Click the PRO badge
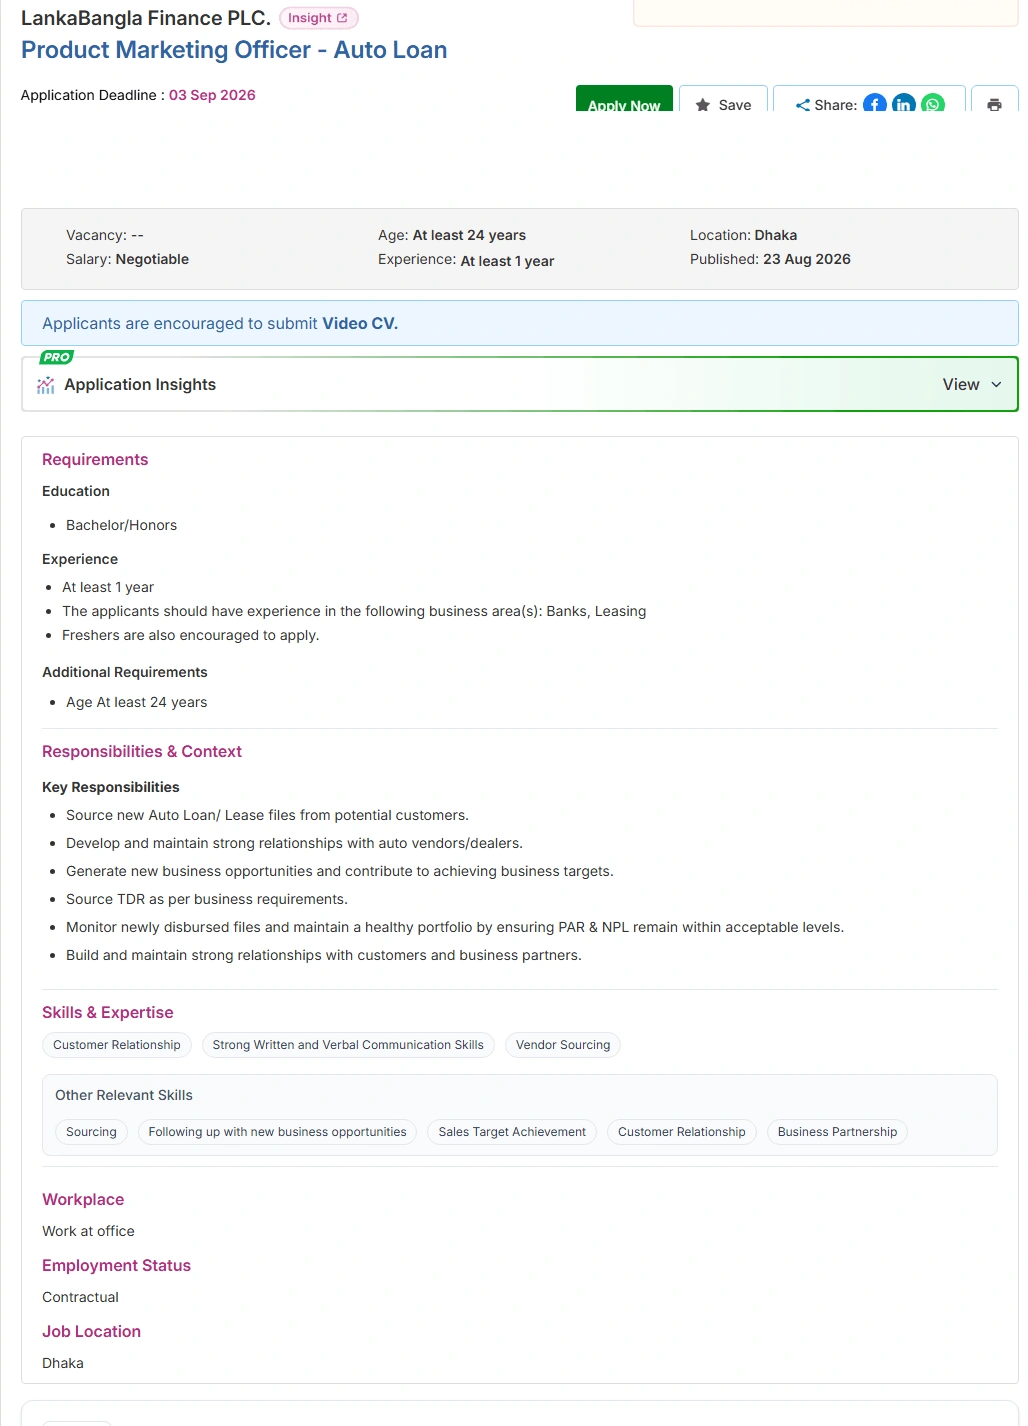This screenshot has width=1028, height=1426. point(57,357)
